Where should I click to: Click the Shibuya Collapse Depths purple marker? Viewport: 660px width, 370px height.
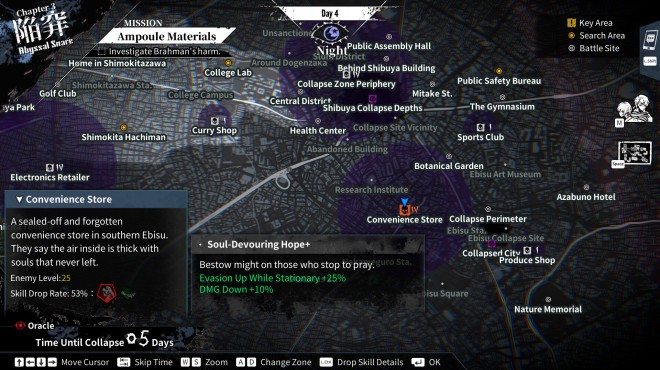tap(372, 98)
